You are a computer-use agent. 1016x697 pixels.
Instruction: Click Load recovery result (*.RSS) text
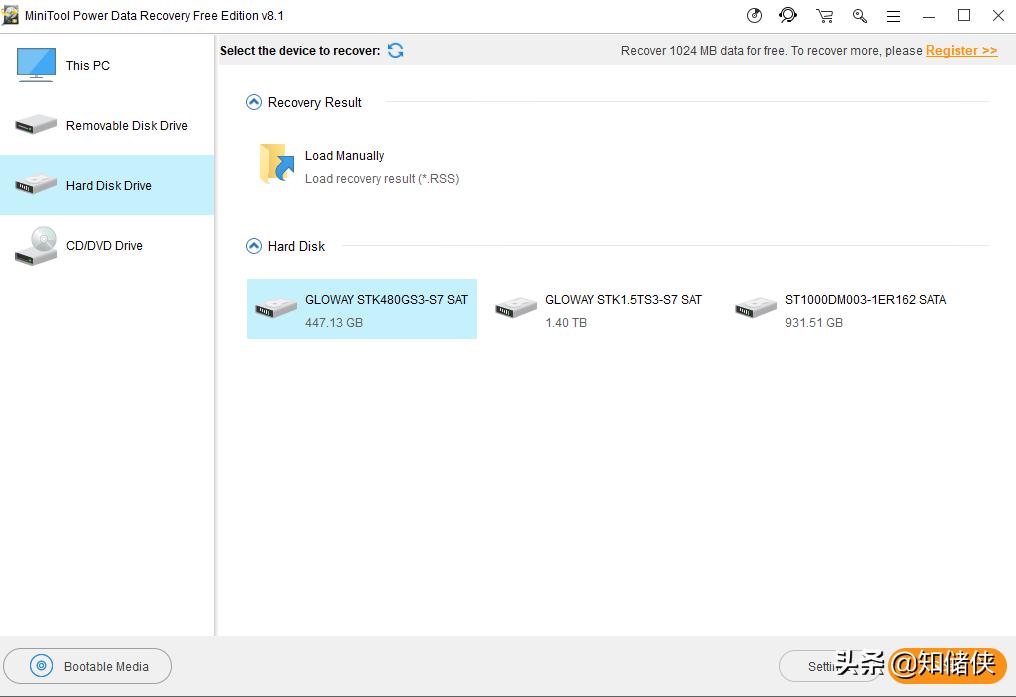click(x=382, y=179)
